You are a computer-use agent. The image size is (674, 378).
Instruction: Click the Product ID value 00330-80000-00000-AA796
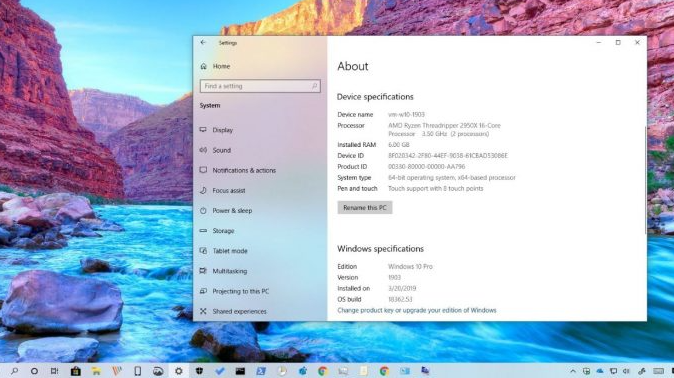tap(426, 166)
